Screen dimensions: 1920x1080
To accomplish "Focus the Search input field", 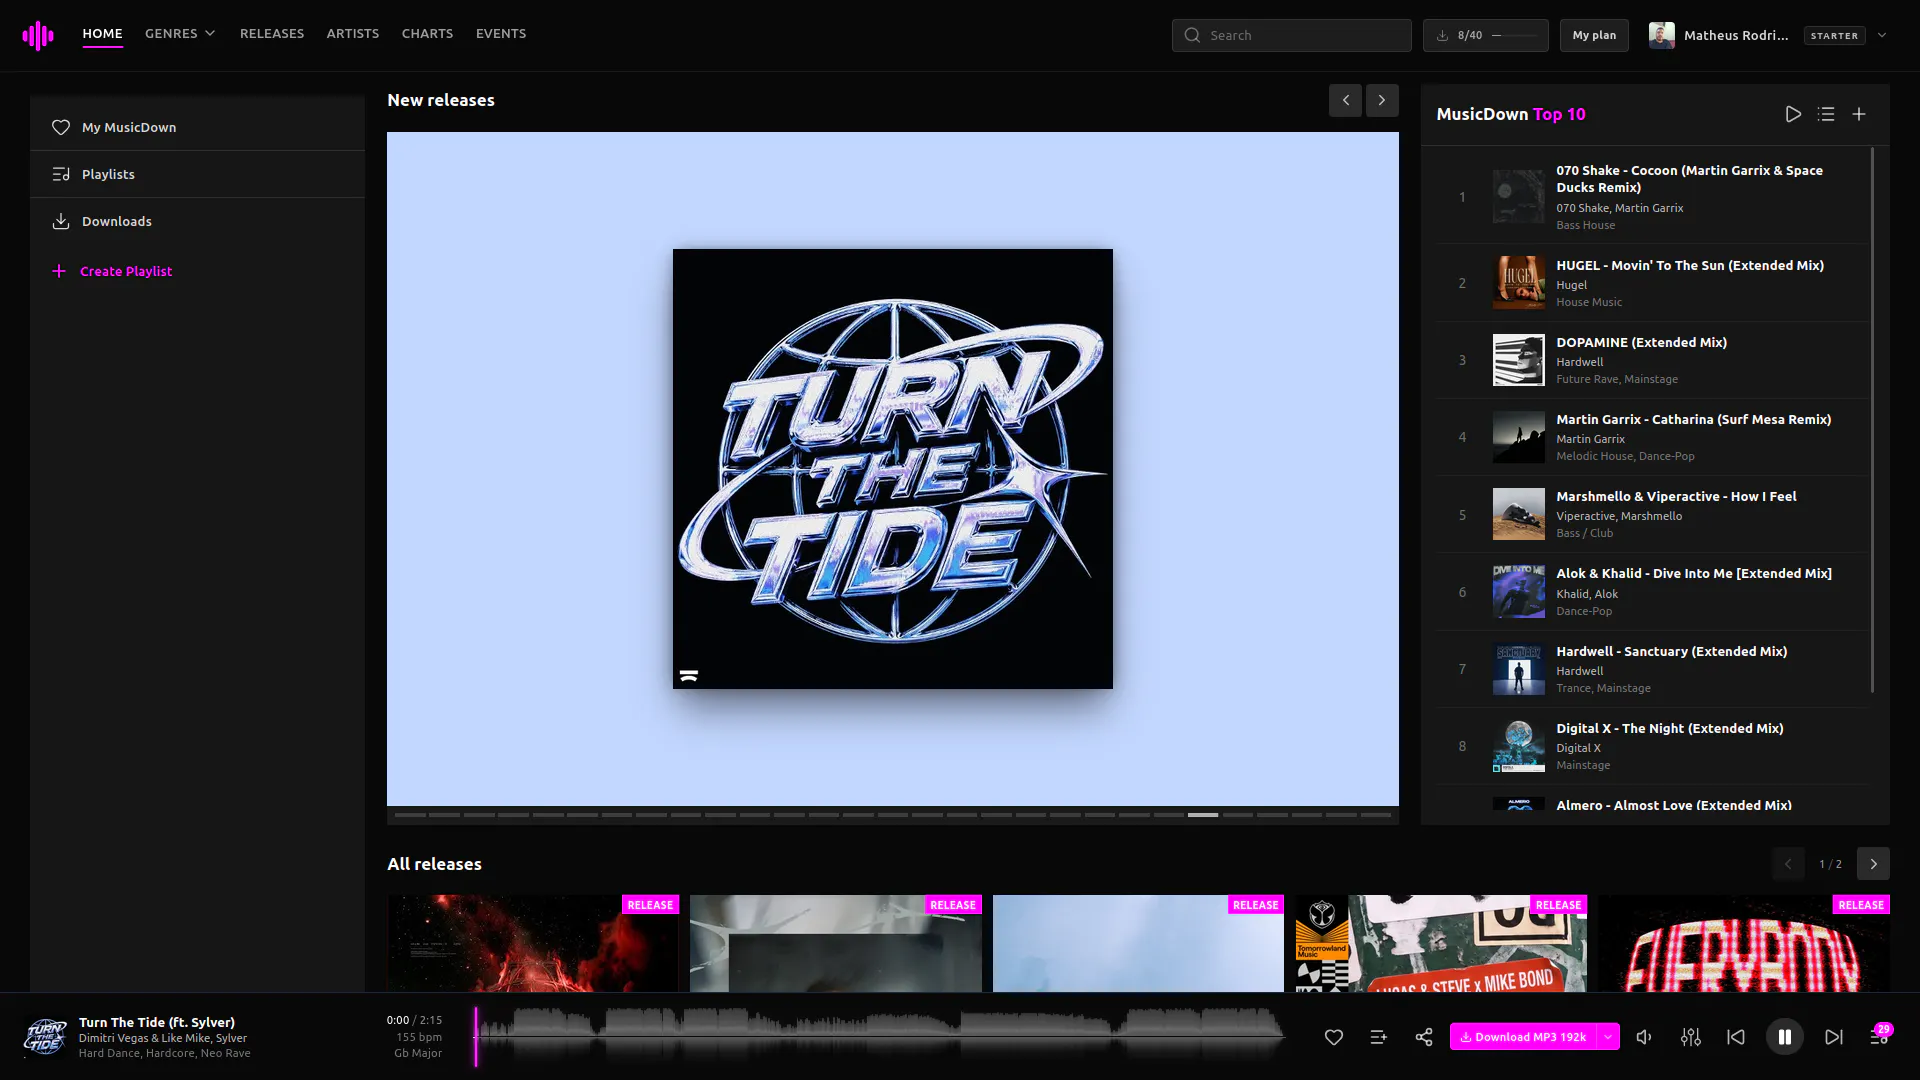I will 1291,35.
